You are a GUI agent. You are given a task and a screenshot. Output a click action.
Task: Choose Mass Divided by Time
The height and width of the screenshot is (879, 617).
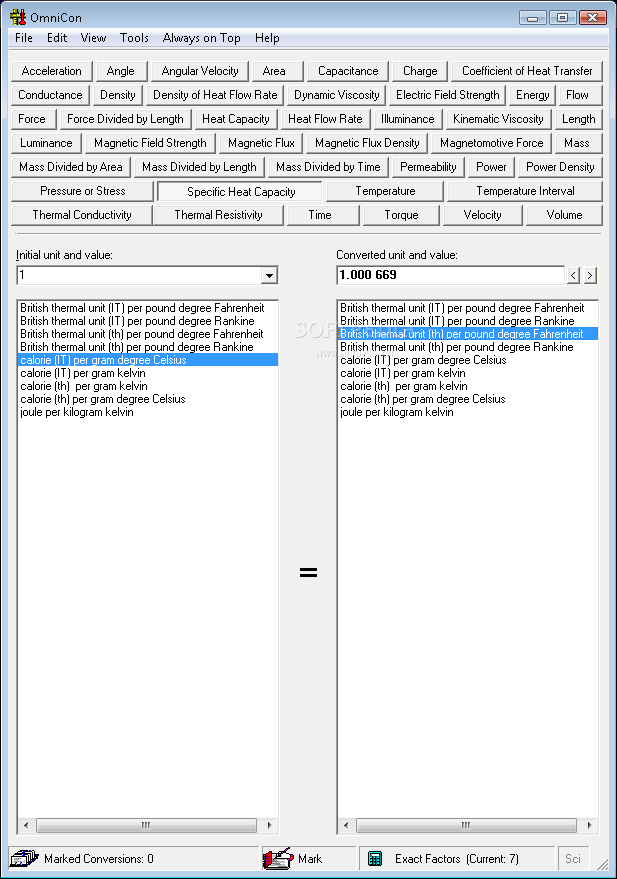pyautogui.click(x=328, y=168)
